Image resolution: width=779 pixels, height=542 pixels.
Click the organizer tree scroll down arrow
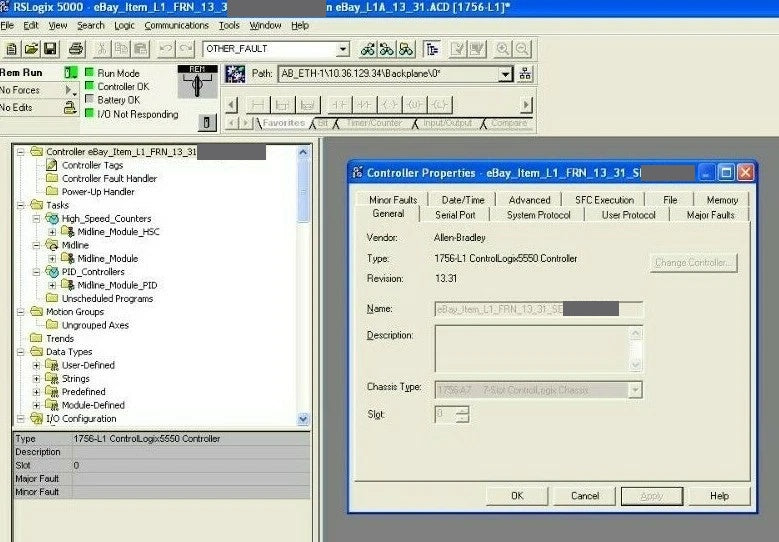click(x=303, y=419)
